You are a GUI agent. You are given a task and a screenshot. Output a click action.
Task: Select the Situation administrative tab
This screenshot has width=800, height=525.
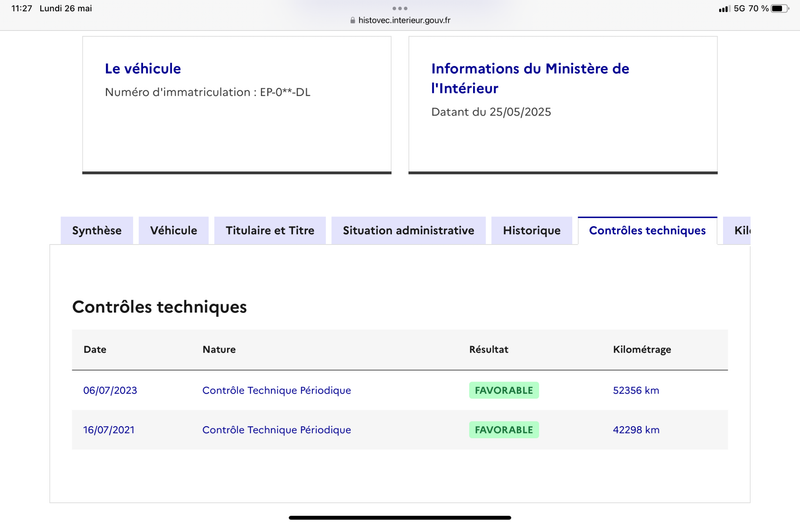408,231
